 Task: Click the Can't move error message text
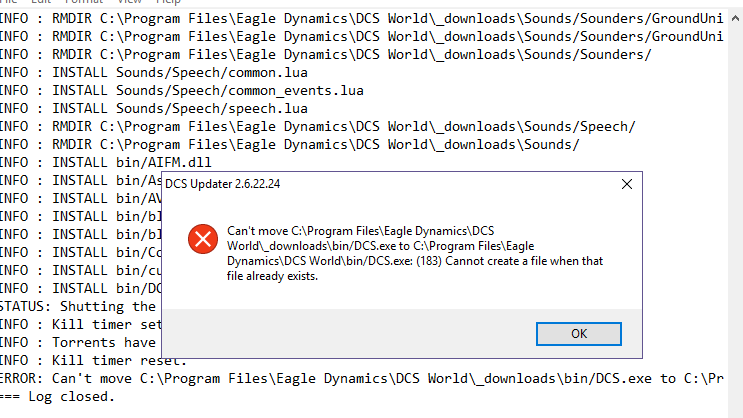point(415,254)
